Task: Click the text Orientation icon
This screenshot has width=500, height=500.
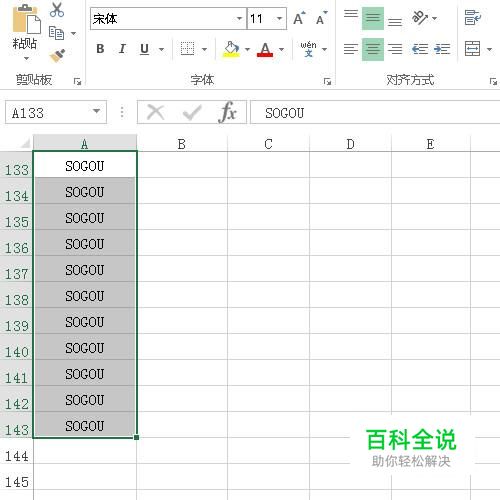Action: [x=419, y=17]
